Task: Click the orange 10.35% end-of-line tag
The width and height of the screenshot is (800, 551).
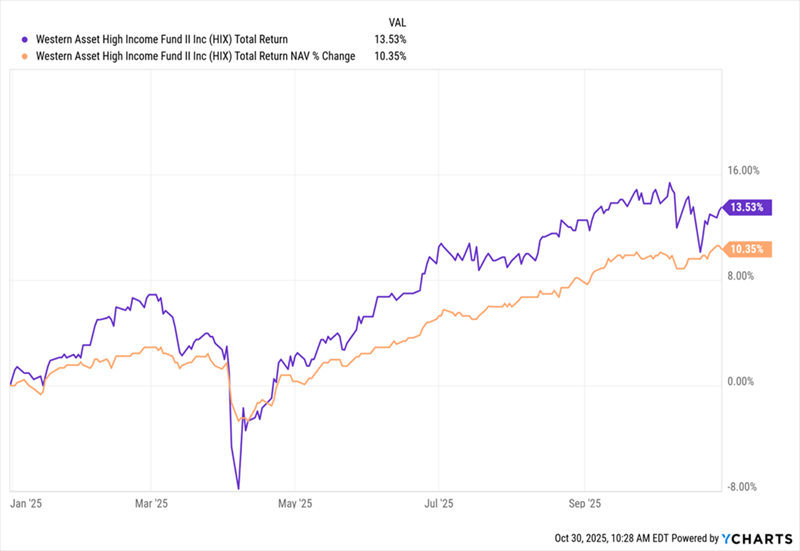Action: tap(747, 249)
